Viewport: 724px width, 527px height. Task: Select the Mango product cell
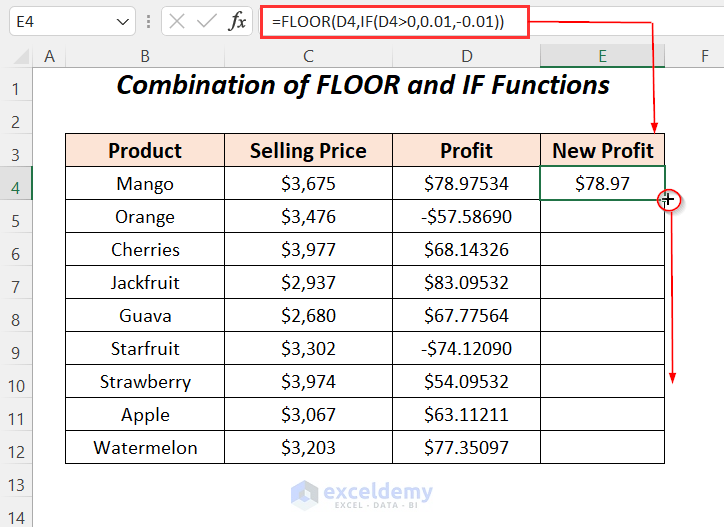(x=145, y=184)
